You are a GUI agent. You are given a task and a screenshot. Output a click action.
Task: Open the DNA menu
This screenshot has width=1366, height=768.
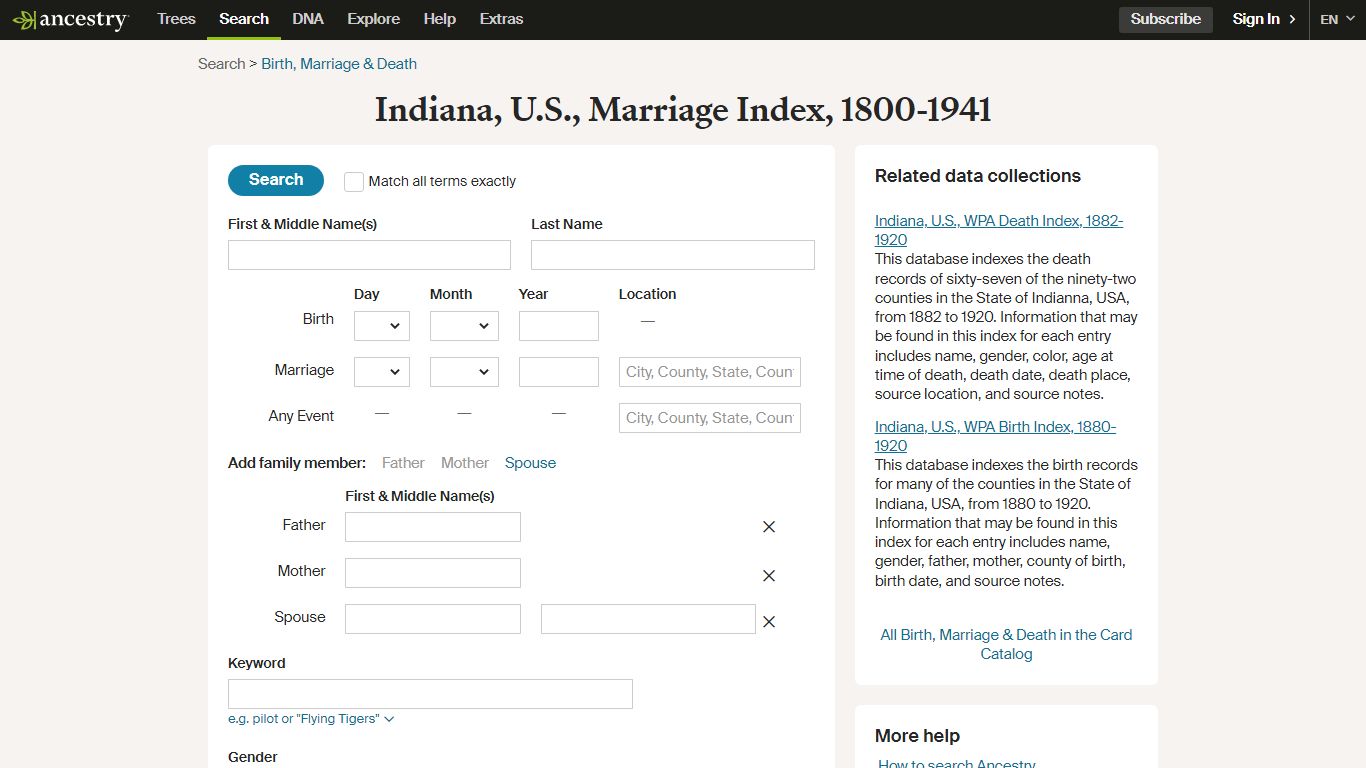point(308,19)
